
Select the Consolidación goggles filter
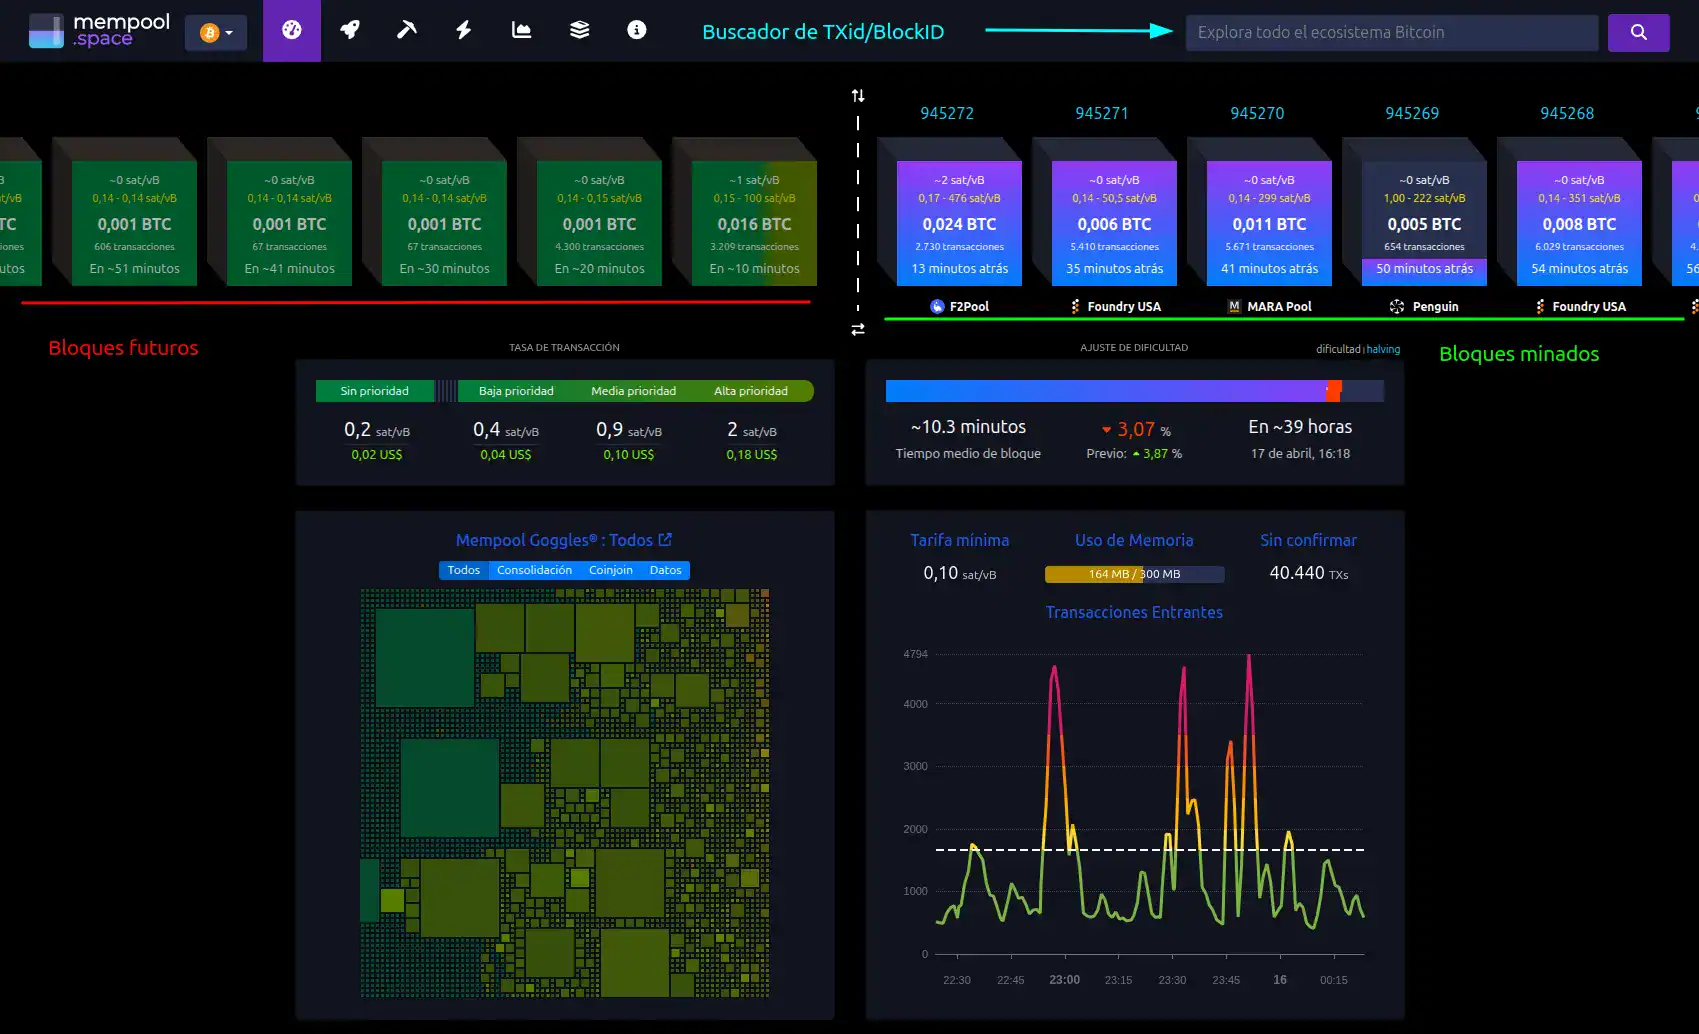pos(534,570)
